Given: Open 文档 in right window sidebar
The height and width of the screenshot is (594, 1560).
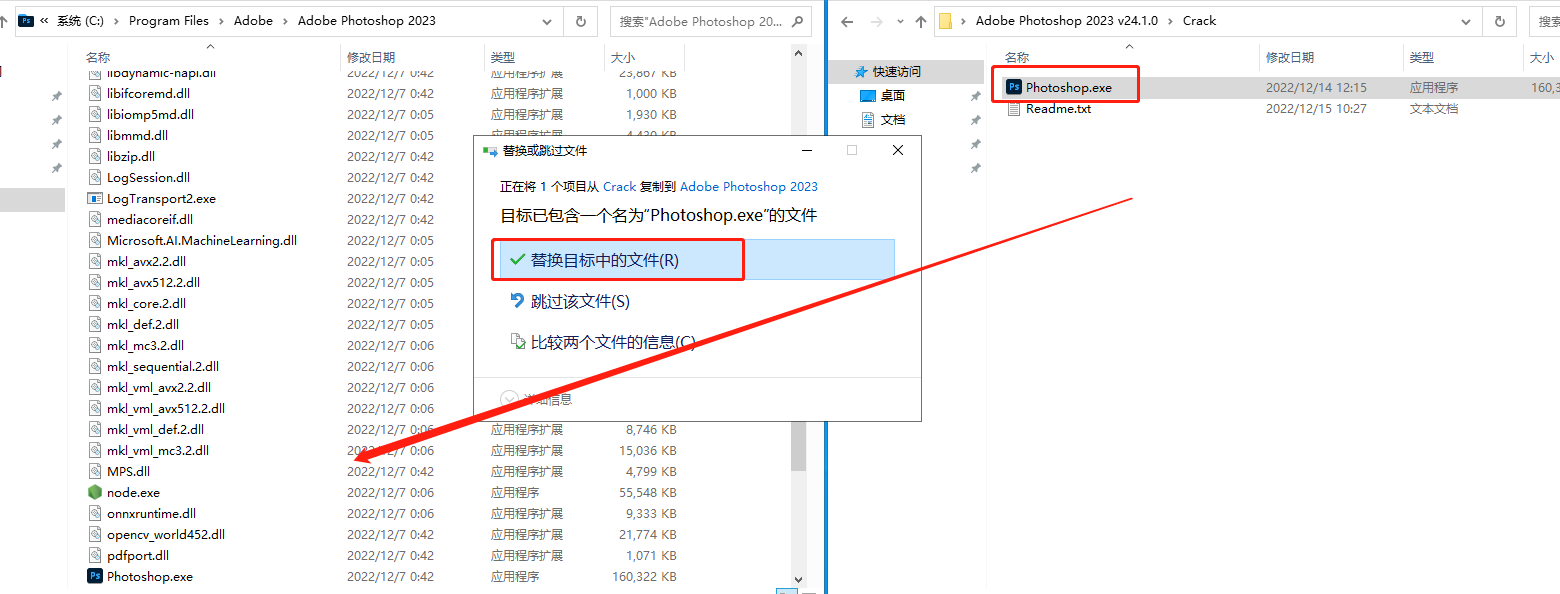Looking at the screenshot, I should (x=892, y=119).
